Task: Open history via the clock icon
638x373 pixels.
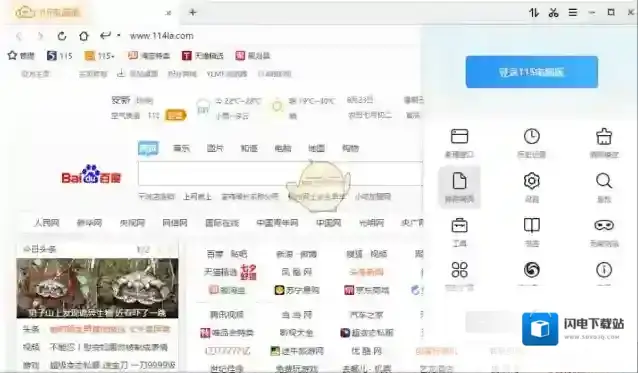Action: pos(531,142)
